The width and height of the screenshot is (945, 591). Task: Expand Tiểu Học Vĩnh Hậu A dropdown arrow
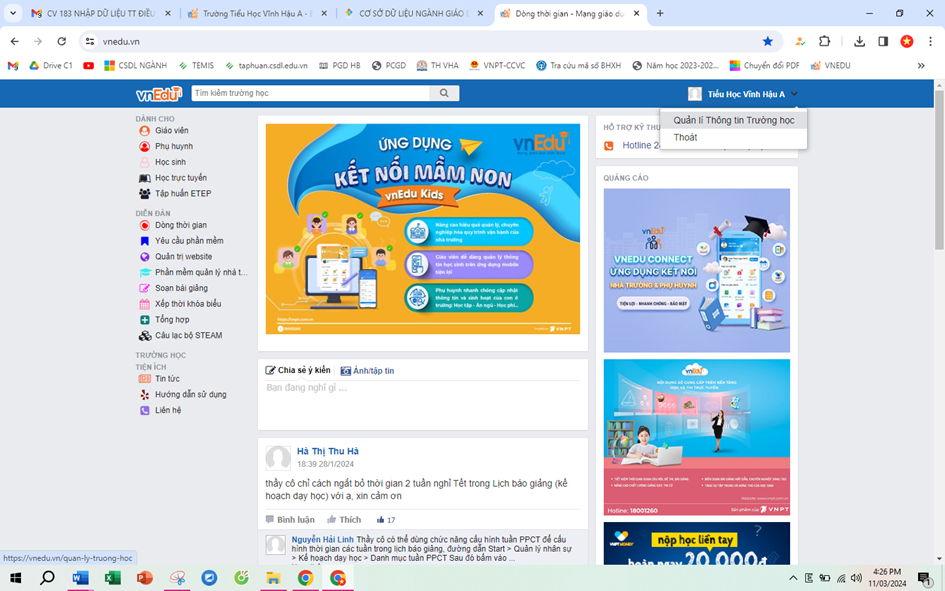(794, 93)
